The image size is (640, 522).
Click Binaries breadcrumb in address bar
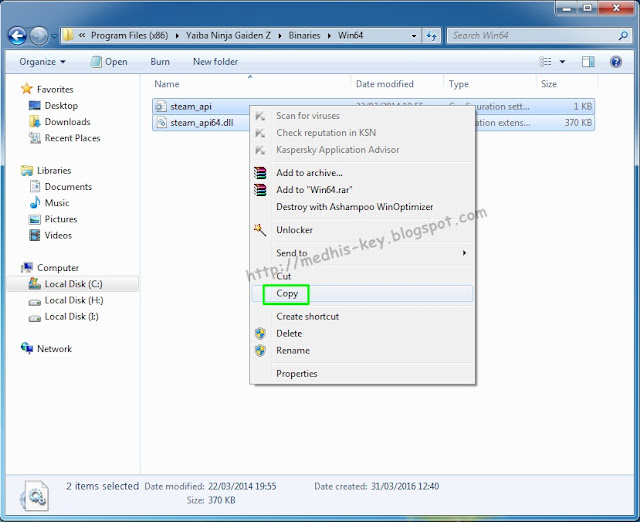[304, 36]
